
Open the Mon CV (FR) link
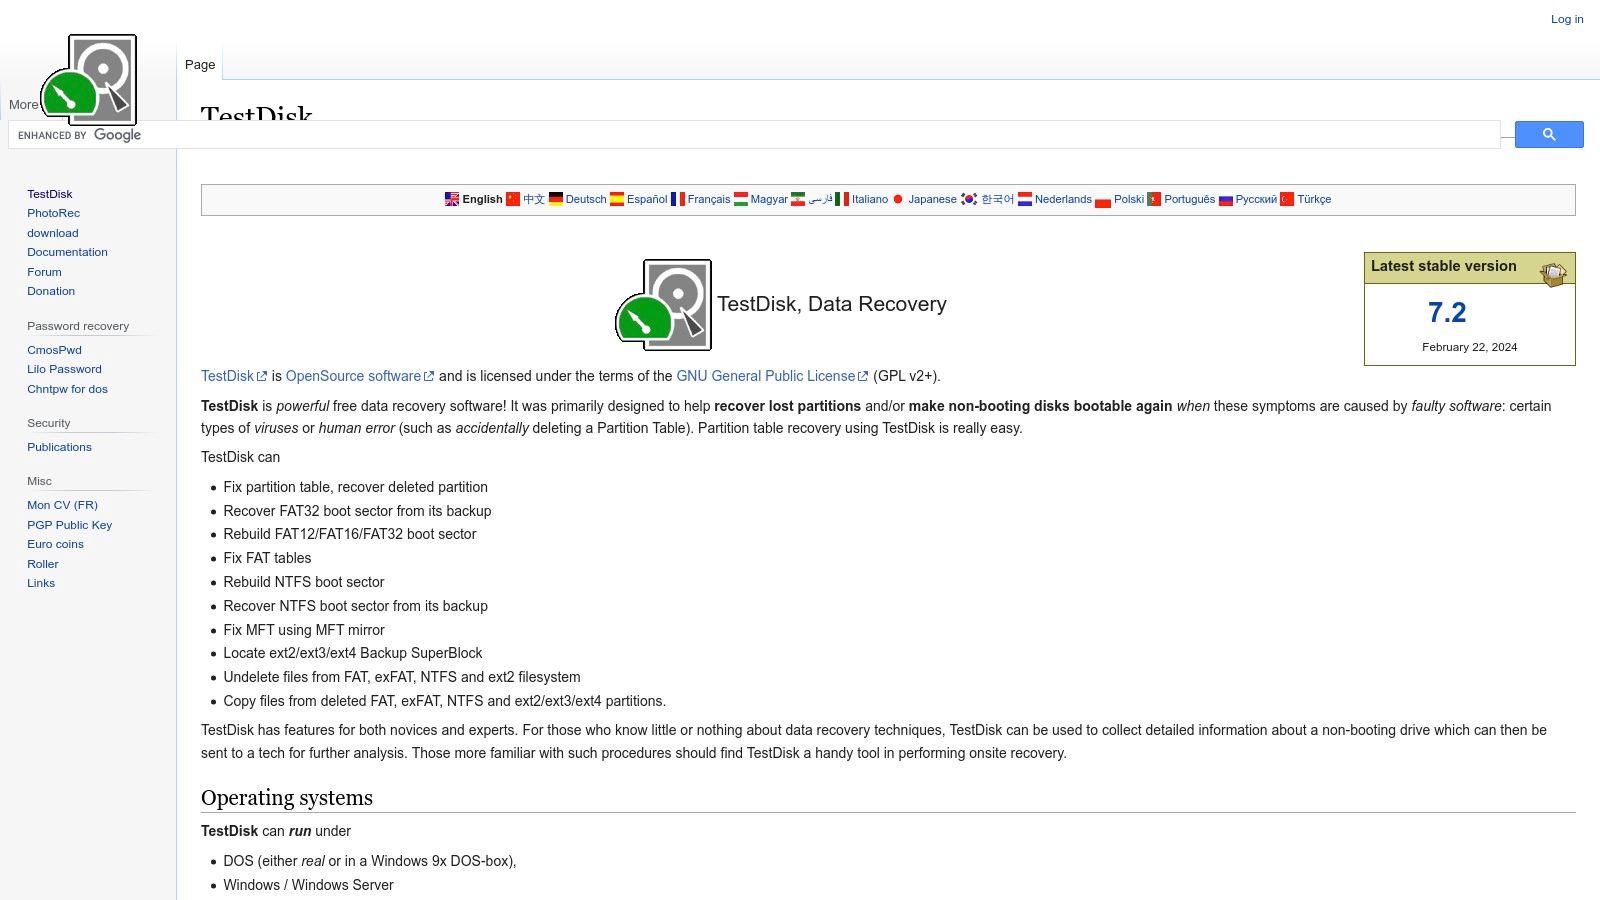(62, 505)
